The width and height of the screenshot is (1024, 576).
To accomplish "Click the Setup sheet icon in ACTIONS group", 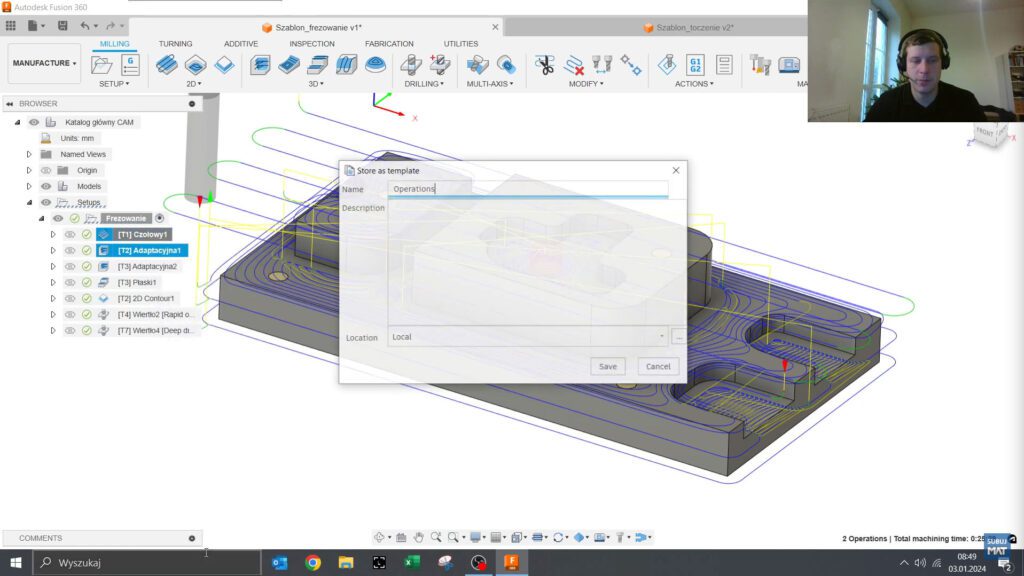I will [x=724, y=64].
